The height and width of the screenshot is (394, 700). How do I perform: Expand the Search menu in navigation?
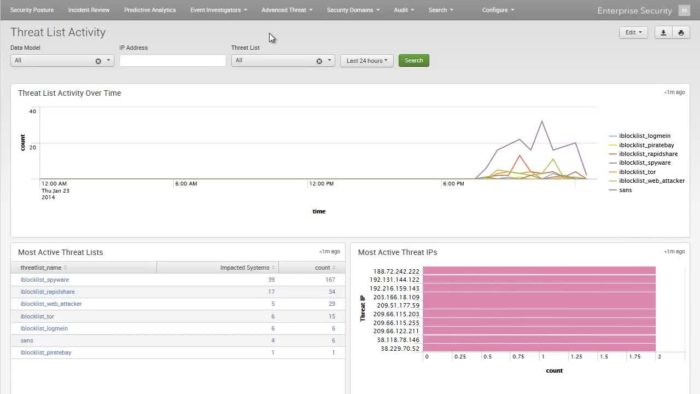click(441, 10)
